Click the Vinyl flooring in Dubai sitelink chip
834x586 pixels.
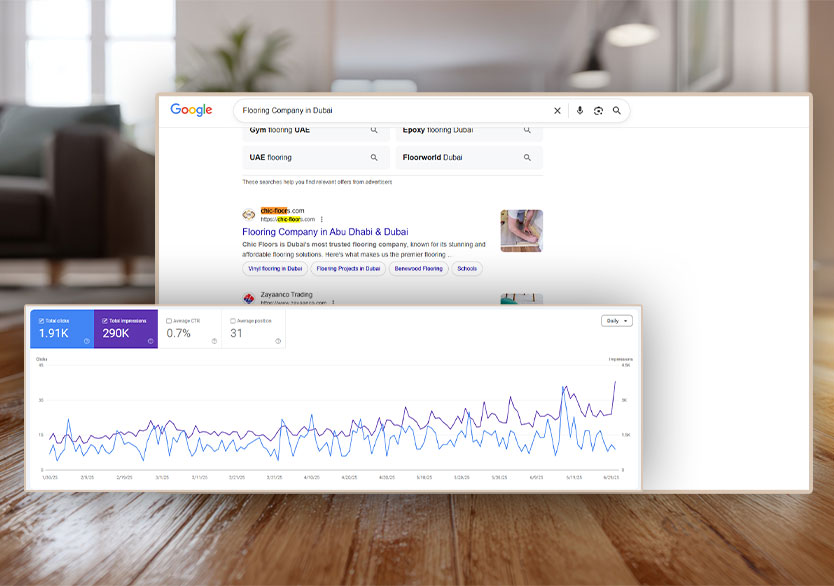(x=275, y=268)
